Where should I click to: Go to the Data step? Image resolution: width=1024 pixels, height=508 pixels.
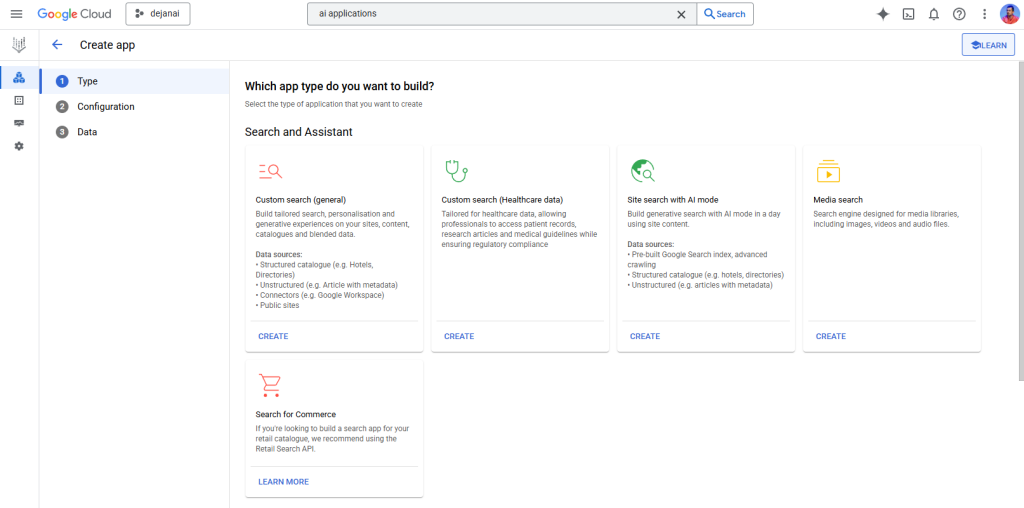pyautogui.click(x=87, y=132)
